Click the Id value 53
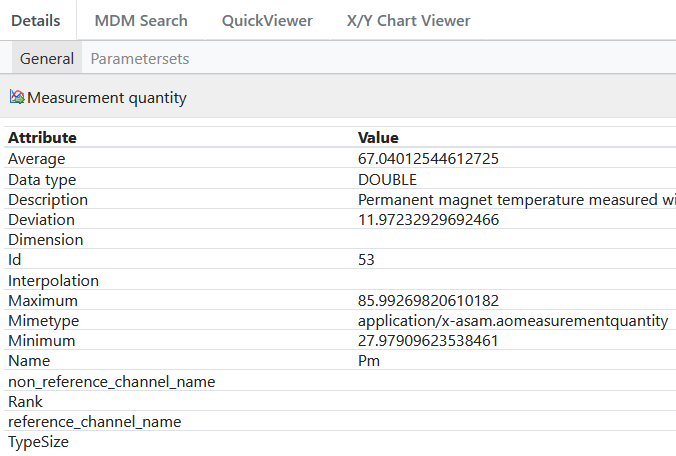This screenshot has width=676, height=456. coord(366,260)
